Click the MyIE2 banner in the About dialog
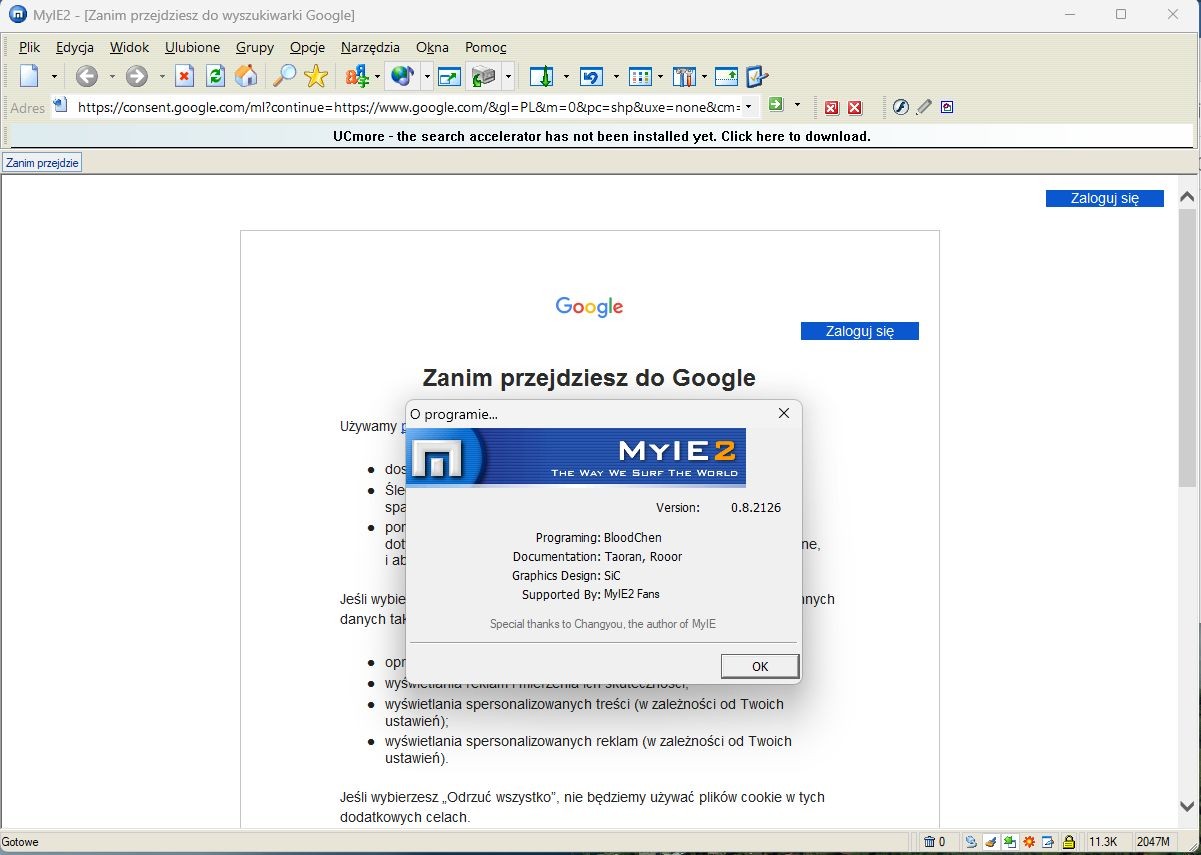Viewport: 1201px width, 855px height. coord(576,457)
